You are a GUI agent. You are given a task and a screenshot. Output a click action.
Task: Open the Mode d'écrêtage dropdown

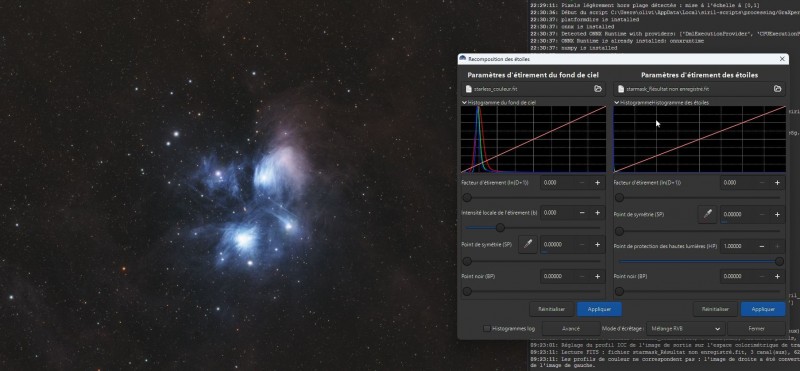685,329
